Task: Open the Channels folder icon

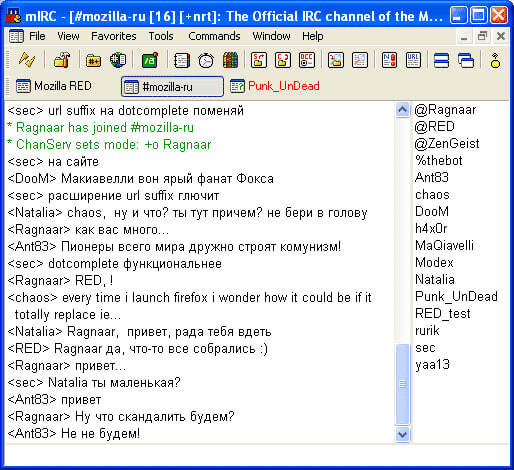Action: click(93, 60)
